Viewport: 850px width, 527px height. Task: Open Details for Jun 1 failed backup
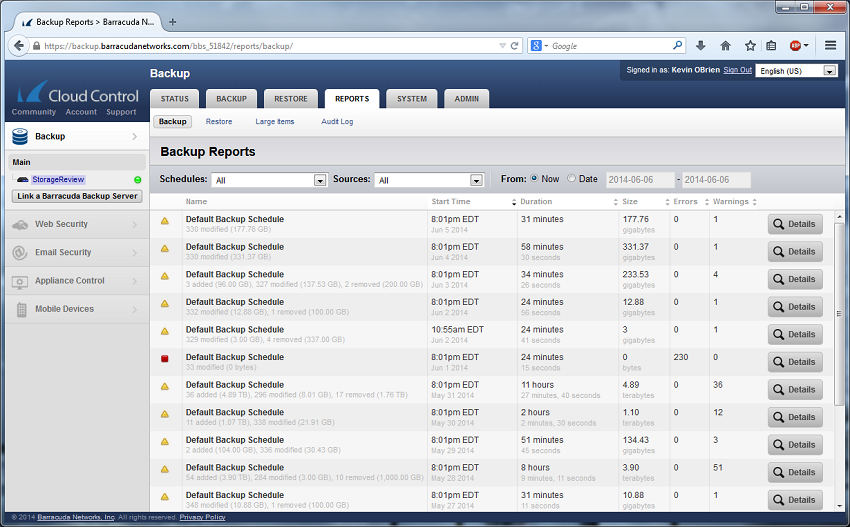pos(795,362)
